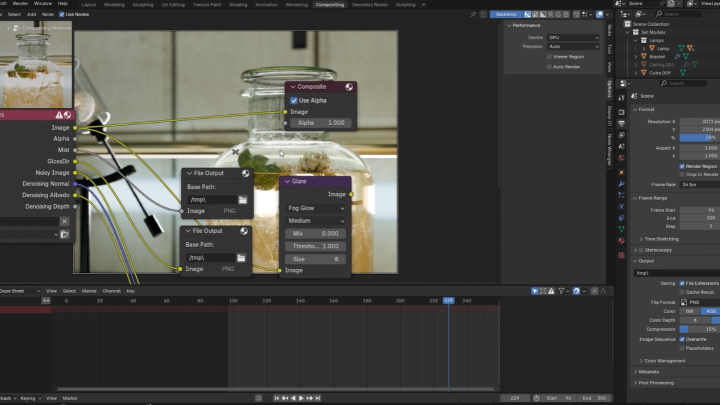
Task: Expand the Metadata panel
Action: tap(648, 372)
